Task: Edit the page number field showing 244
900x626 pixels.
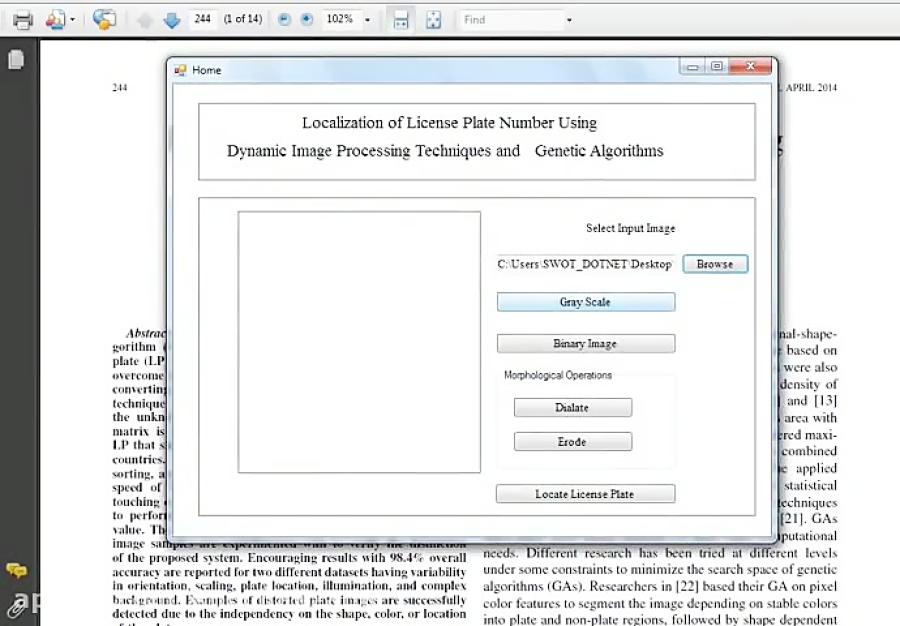Action: pos(202,19)
